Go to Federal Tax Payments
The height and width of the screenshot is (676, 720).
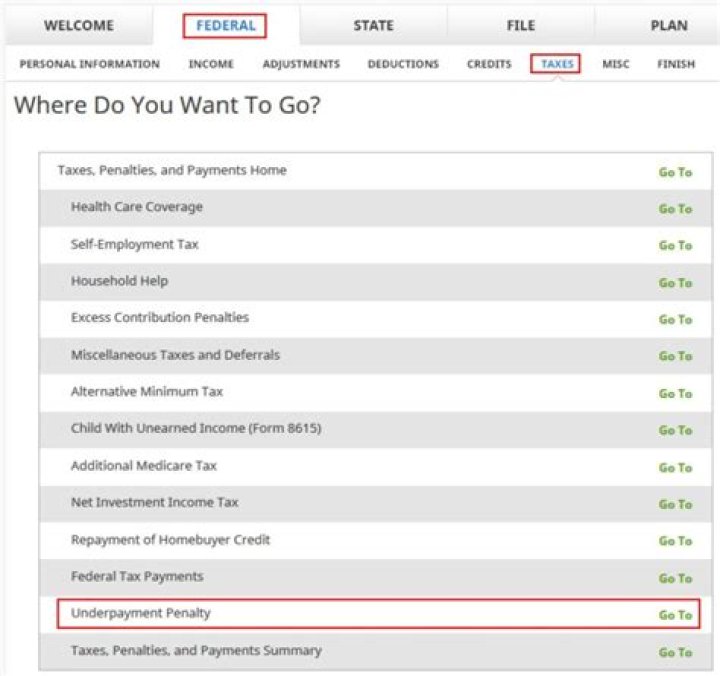pos(675,578)
